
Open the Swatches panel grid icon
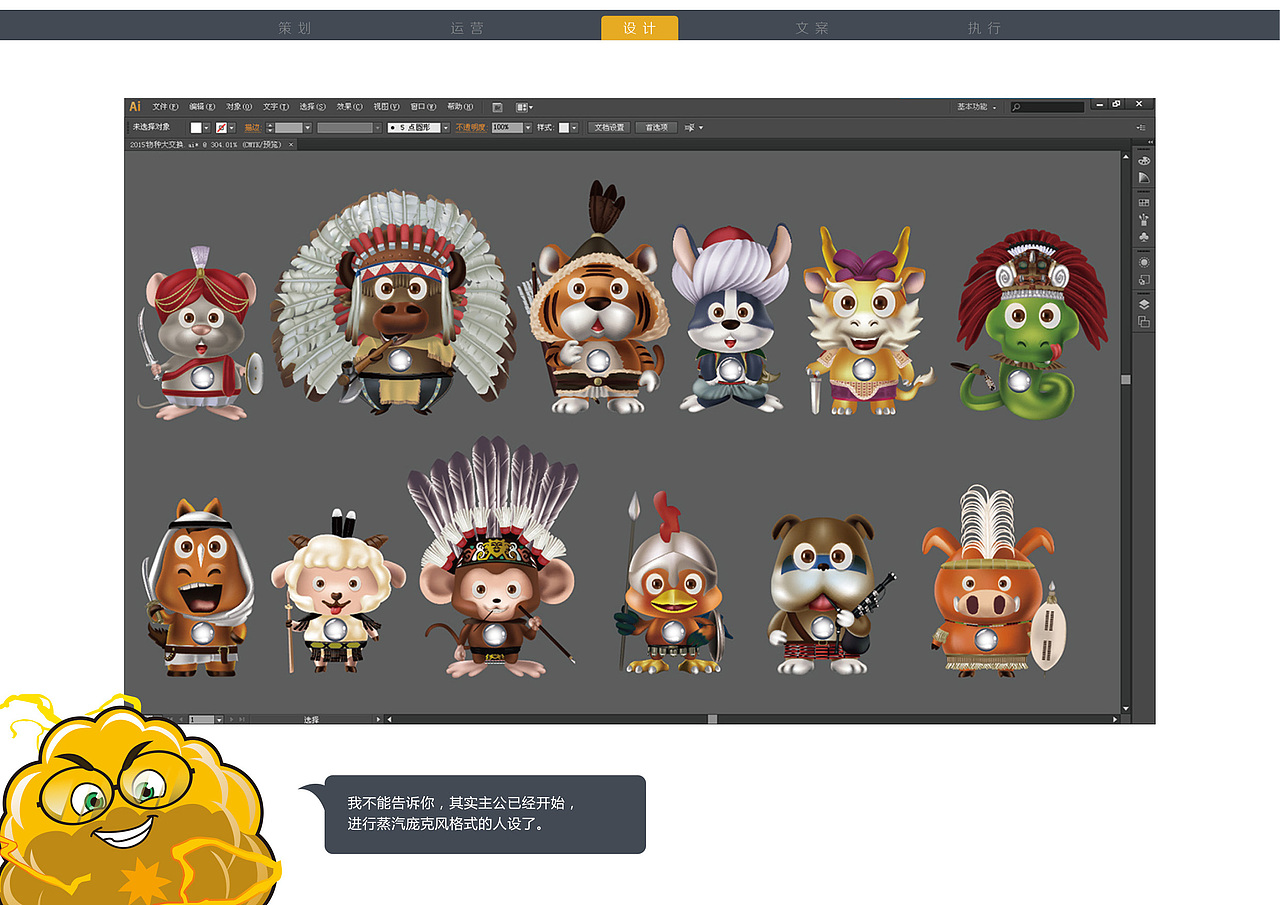1144,202
